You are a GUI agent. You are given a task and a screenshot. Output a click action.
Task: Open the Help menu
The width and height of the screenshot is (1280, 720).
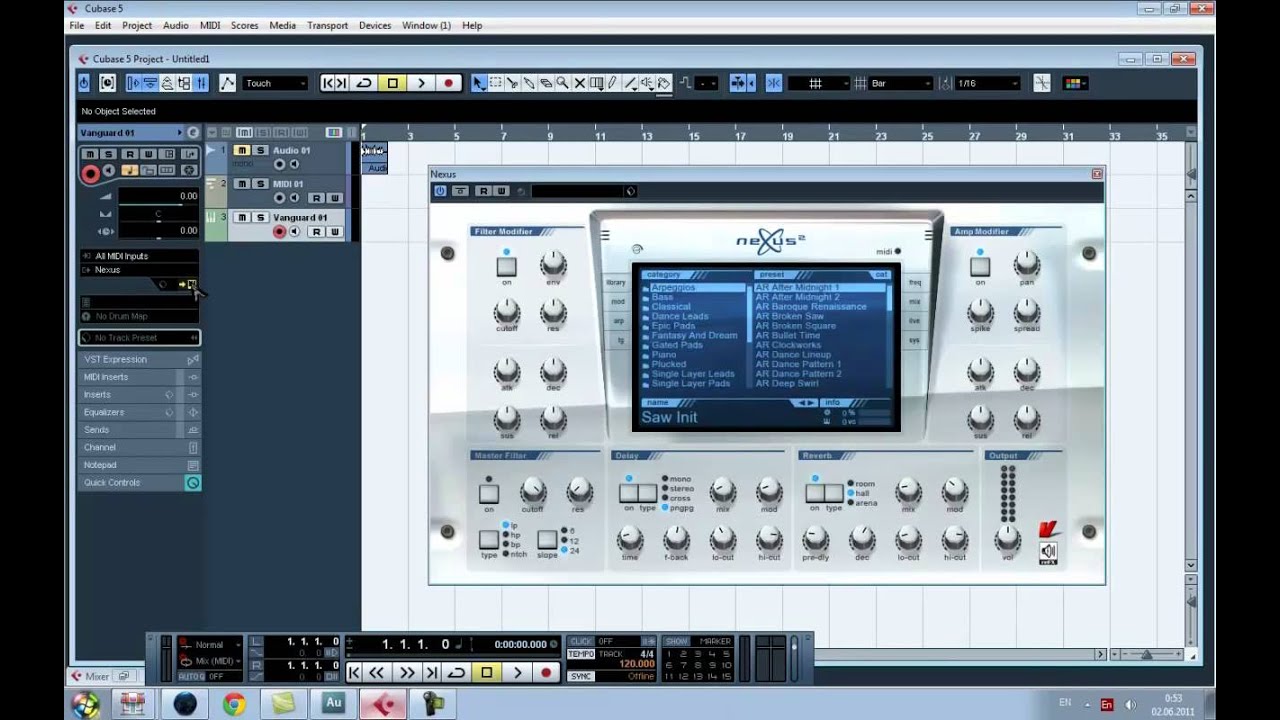[x=472, y=25]
